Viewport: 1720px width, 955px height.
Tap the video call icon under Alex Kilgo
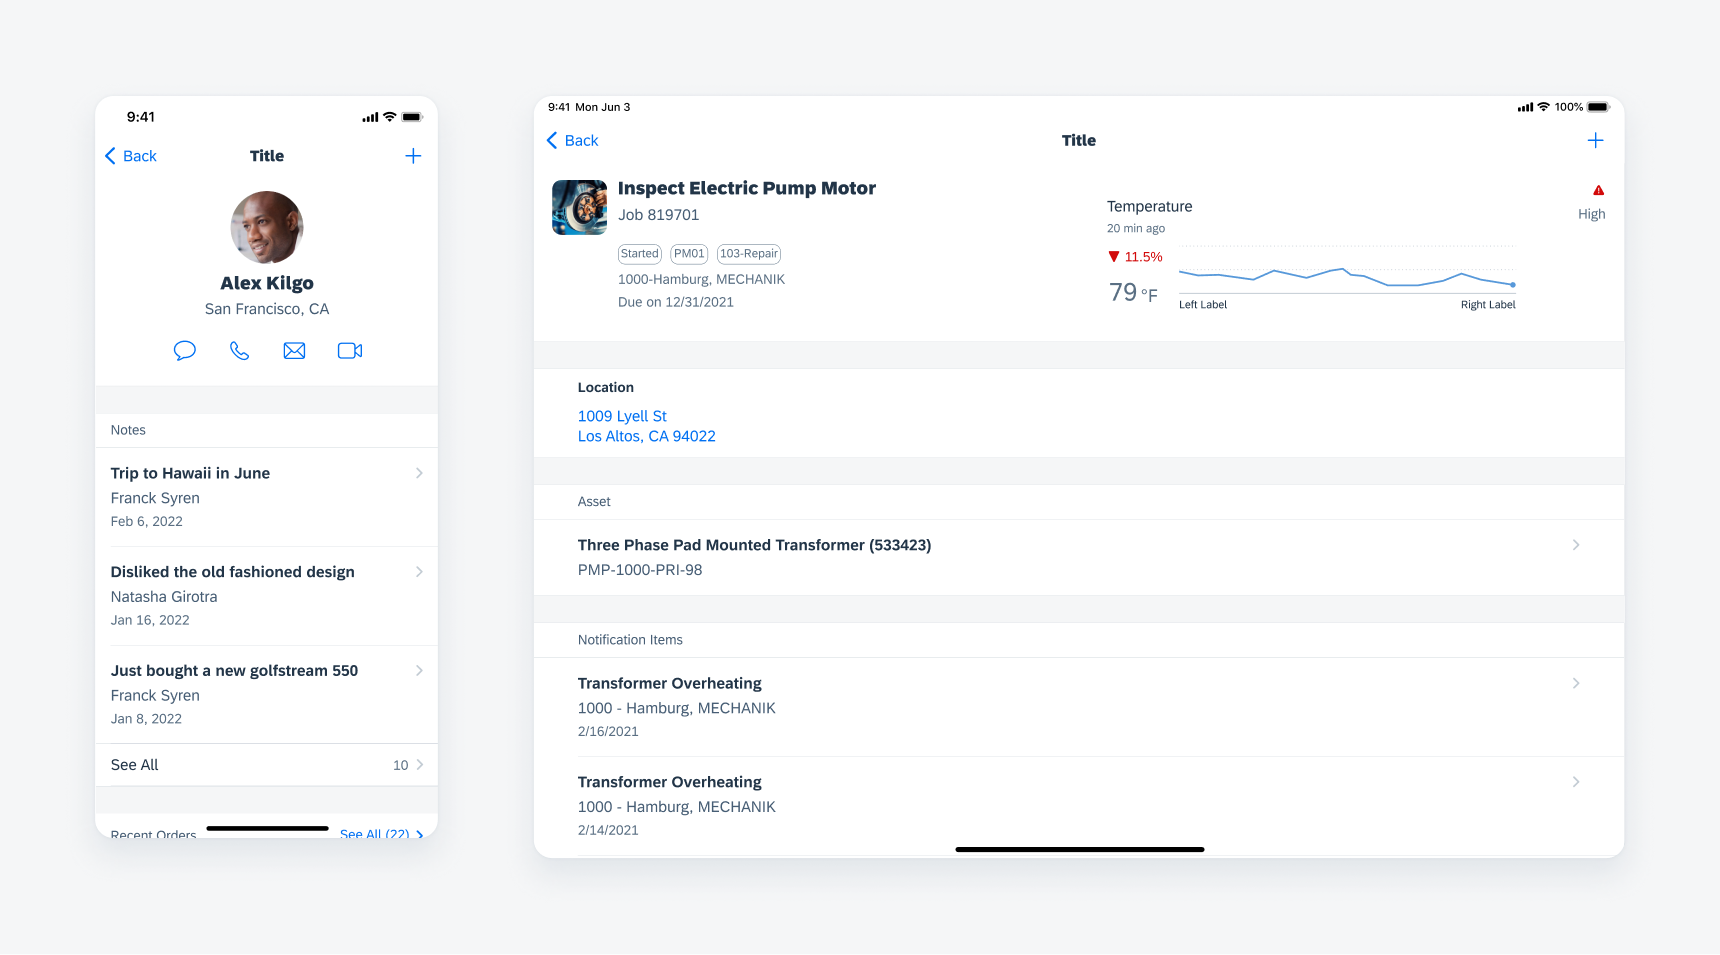click(x=350, y=351)
